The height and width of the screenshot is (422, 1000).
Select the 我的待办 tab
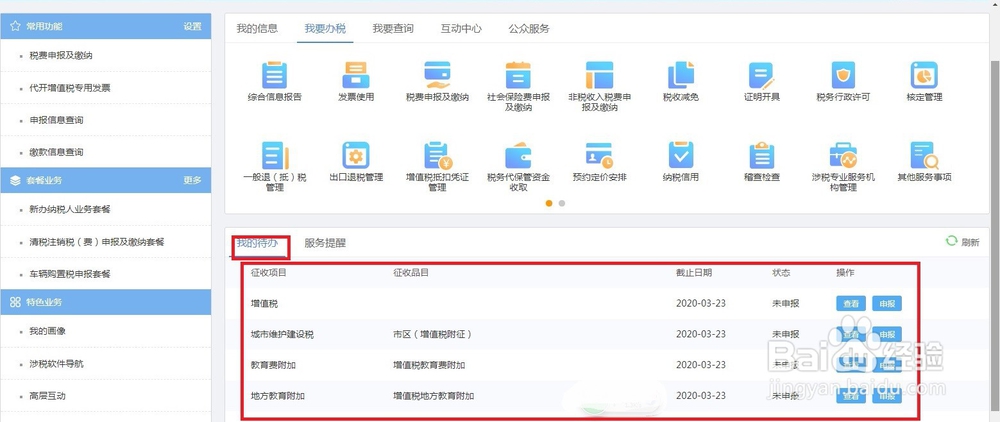click(258, 243)
